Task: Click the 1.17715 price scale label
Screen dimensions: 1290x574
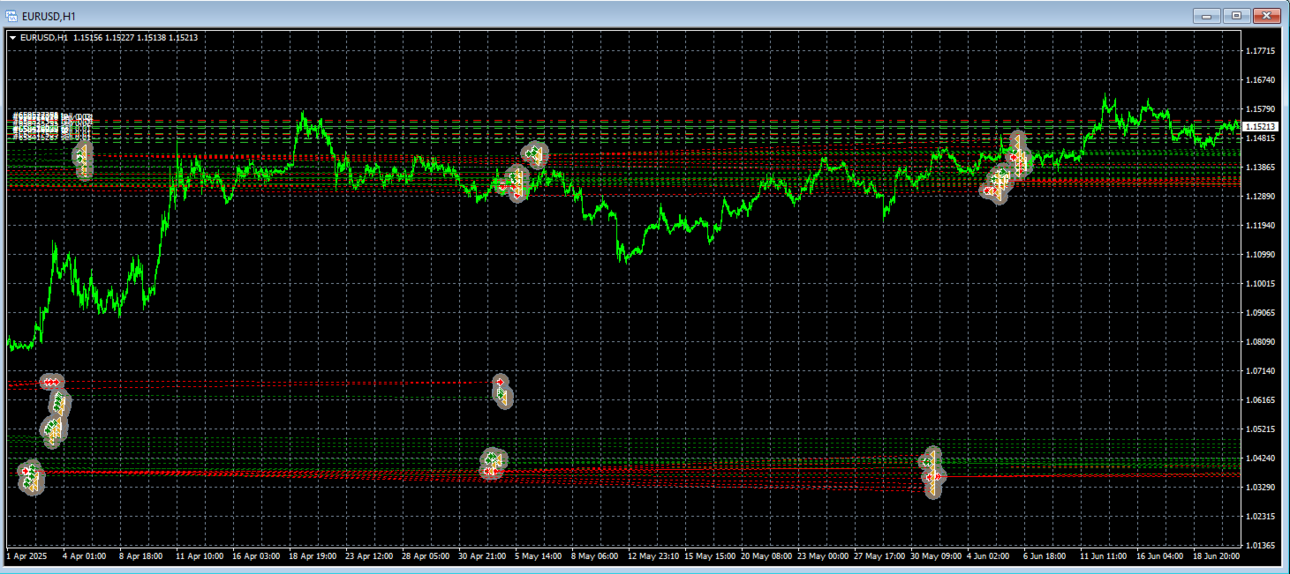Action: pos(1262,50)
